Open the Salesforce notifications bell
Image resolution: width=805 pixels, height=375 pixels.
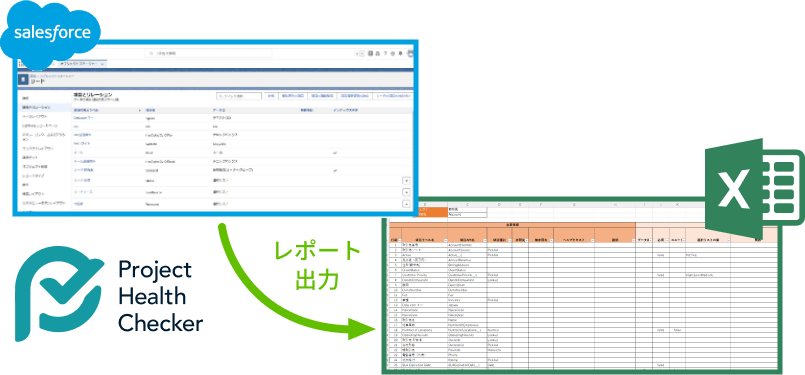[x=400, y=53]
